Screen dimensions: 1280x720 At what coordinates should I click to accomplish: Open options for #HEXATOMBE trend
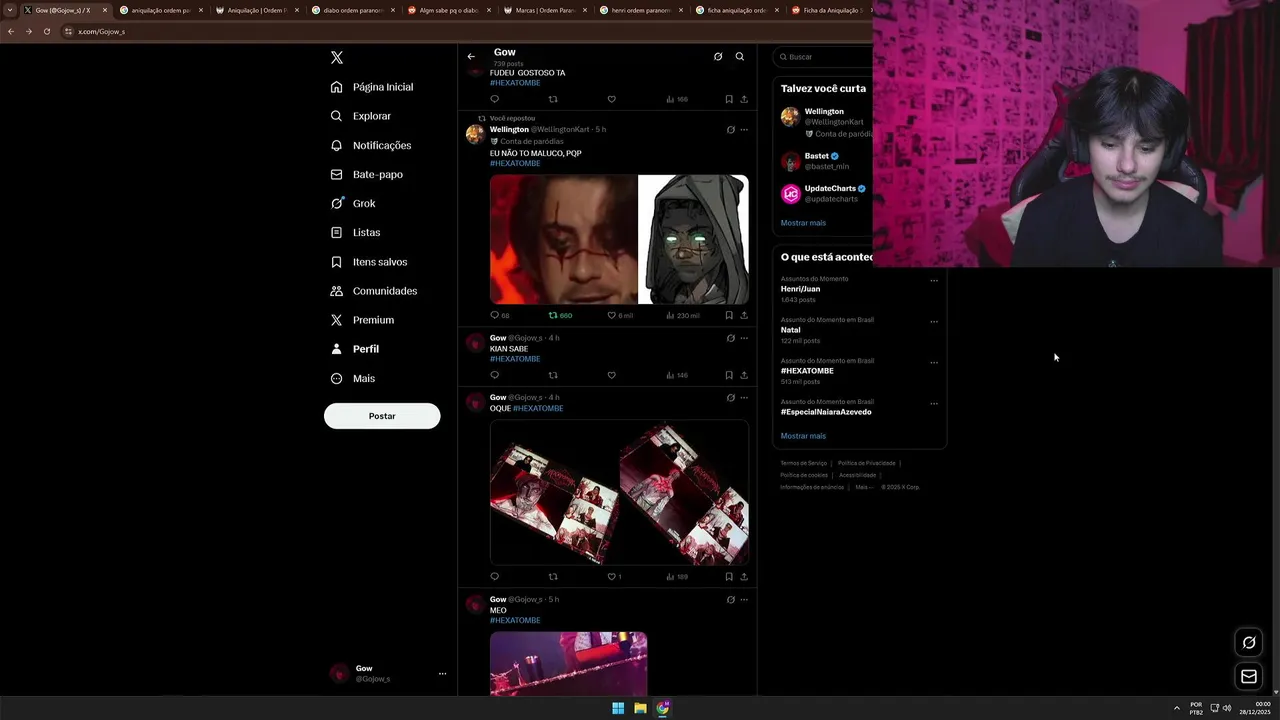tap(934, 363)
